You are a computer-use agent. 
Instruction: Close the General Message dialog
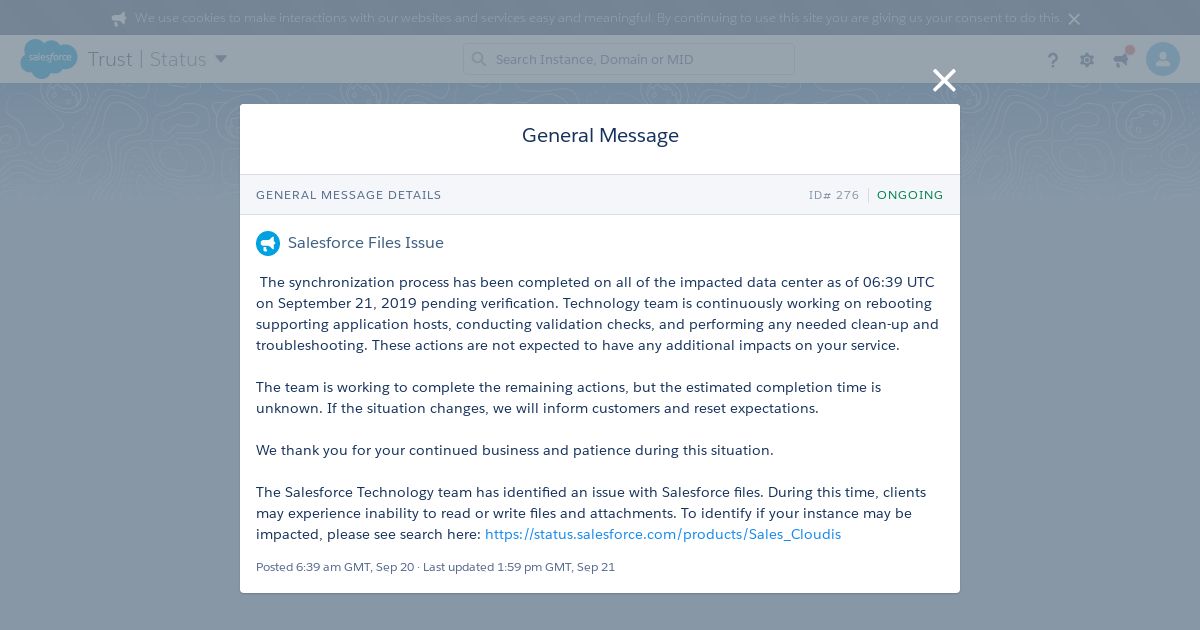pos(944,81)
